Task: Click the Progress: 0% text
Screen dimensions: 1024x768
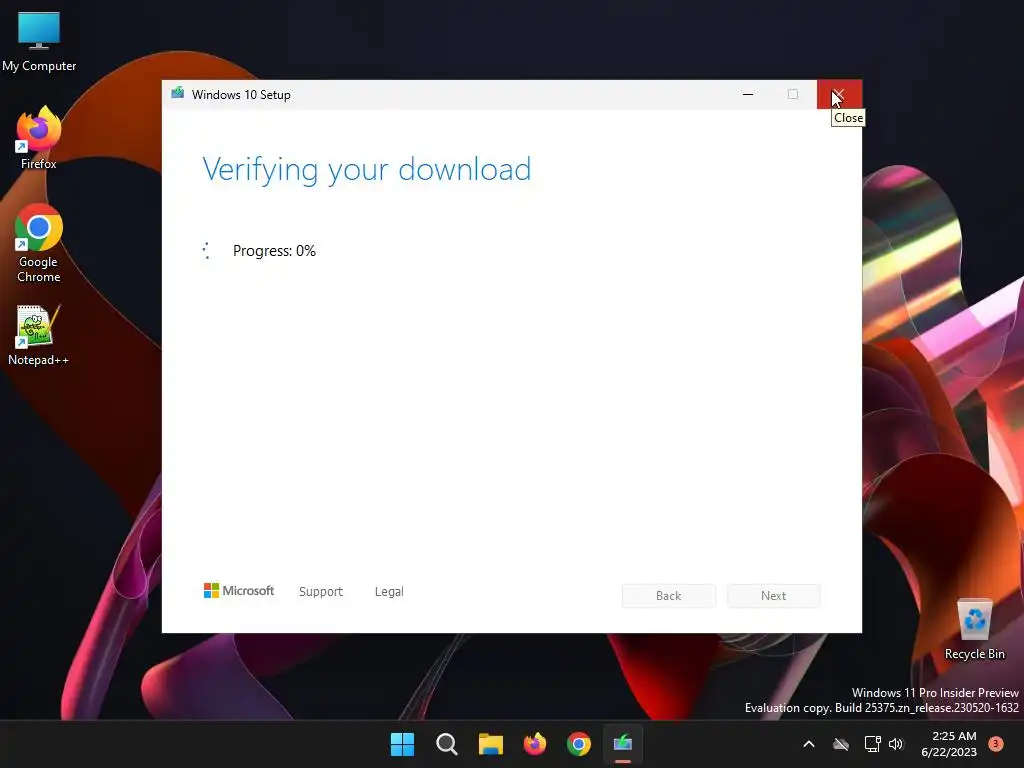Action: pos(274,251)
